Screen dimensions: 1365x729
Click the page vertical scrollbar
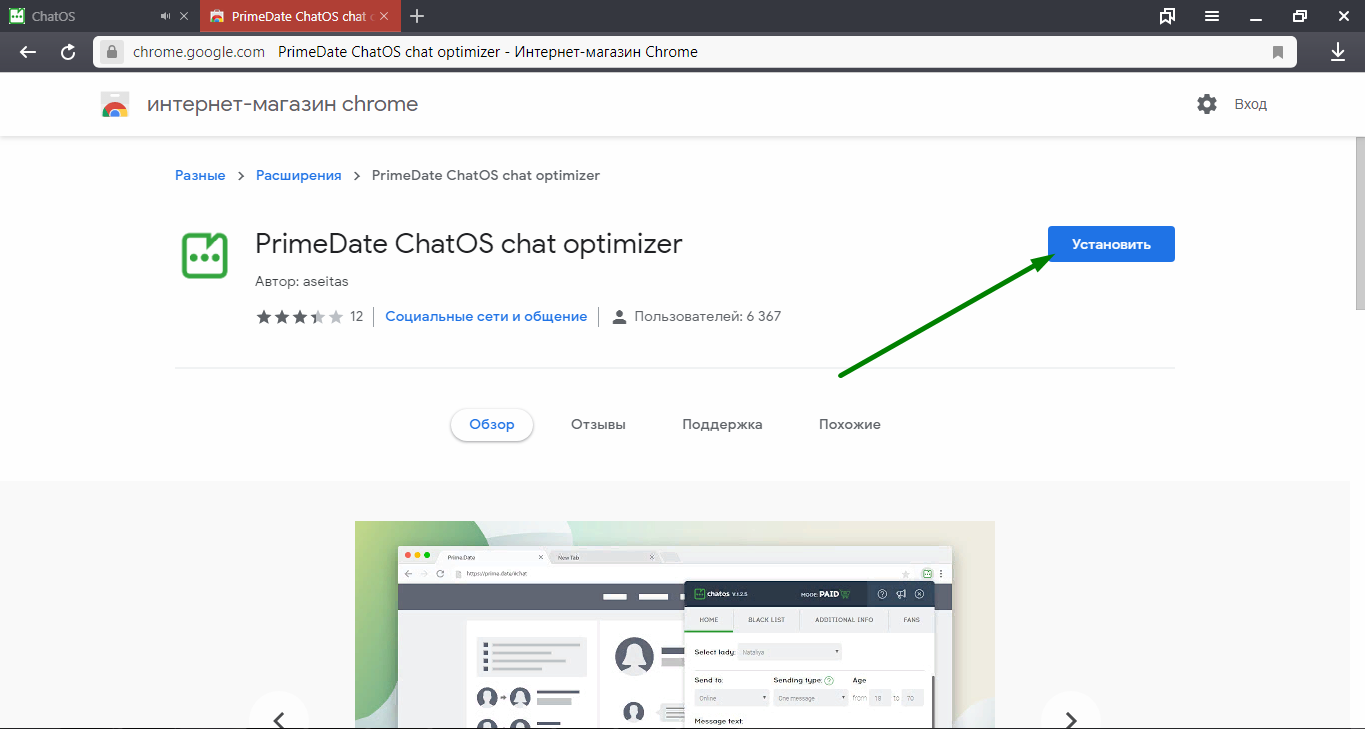(1358, 224)
